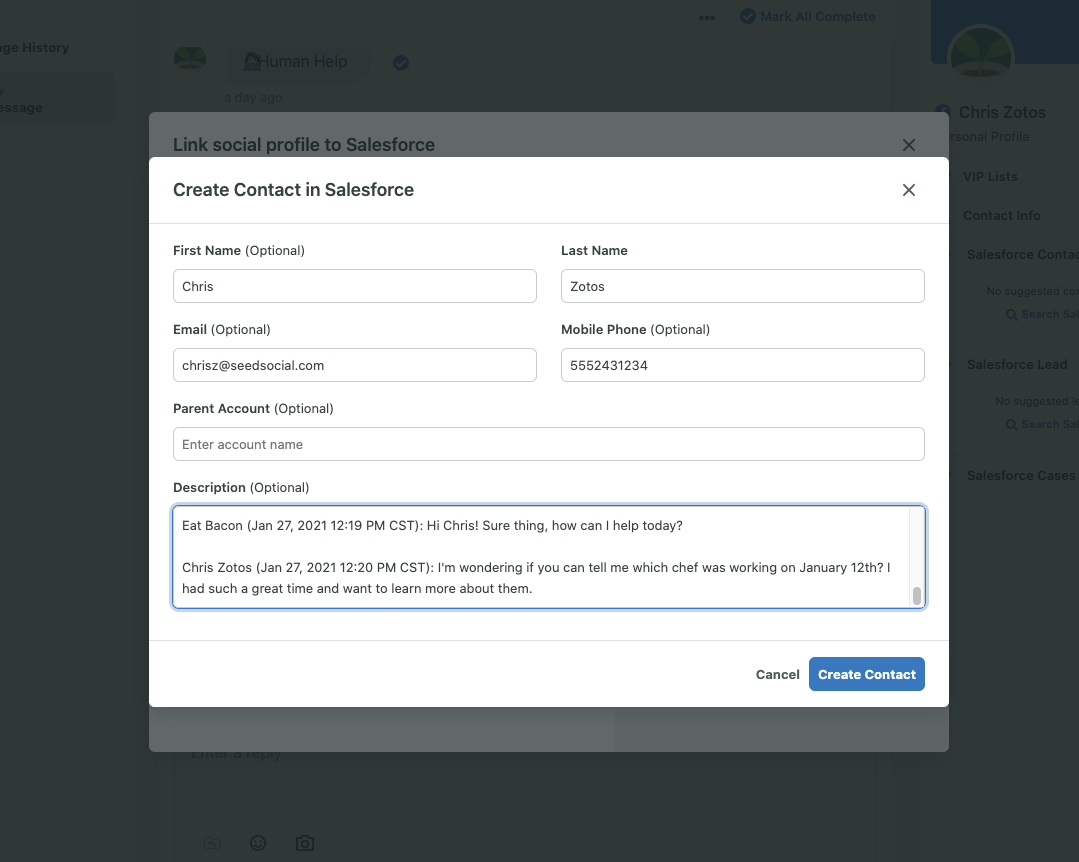Click the 'Create Contact in Salesforce' title

(x=293, y=190)
